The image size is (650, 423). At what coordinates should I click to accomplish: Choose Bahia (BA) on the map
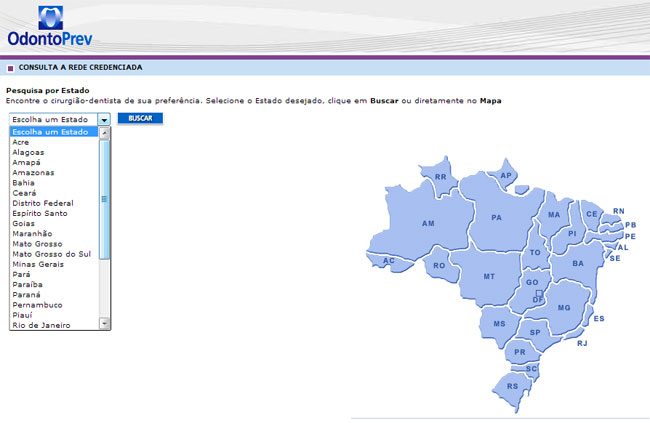(x=578, y=263)
